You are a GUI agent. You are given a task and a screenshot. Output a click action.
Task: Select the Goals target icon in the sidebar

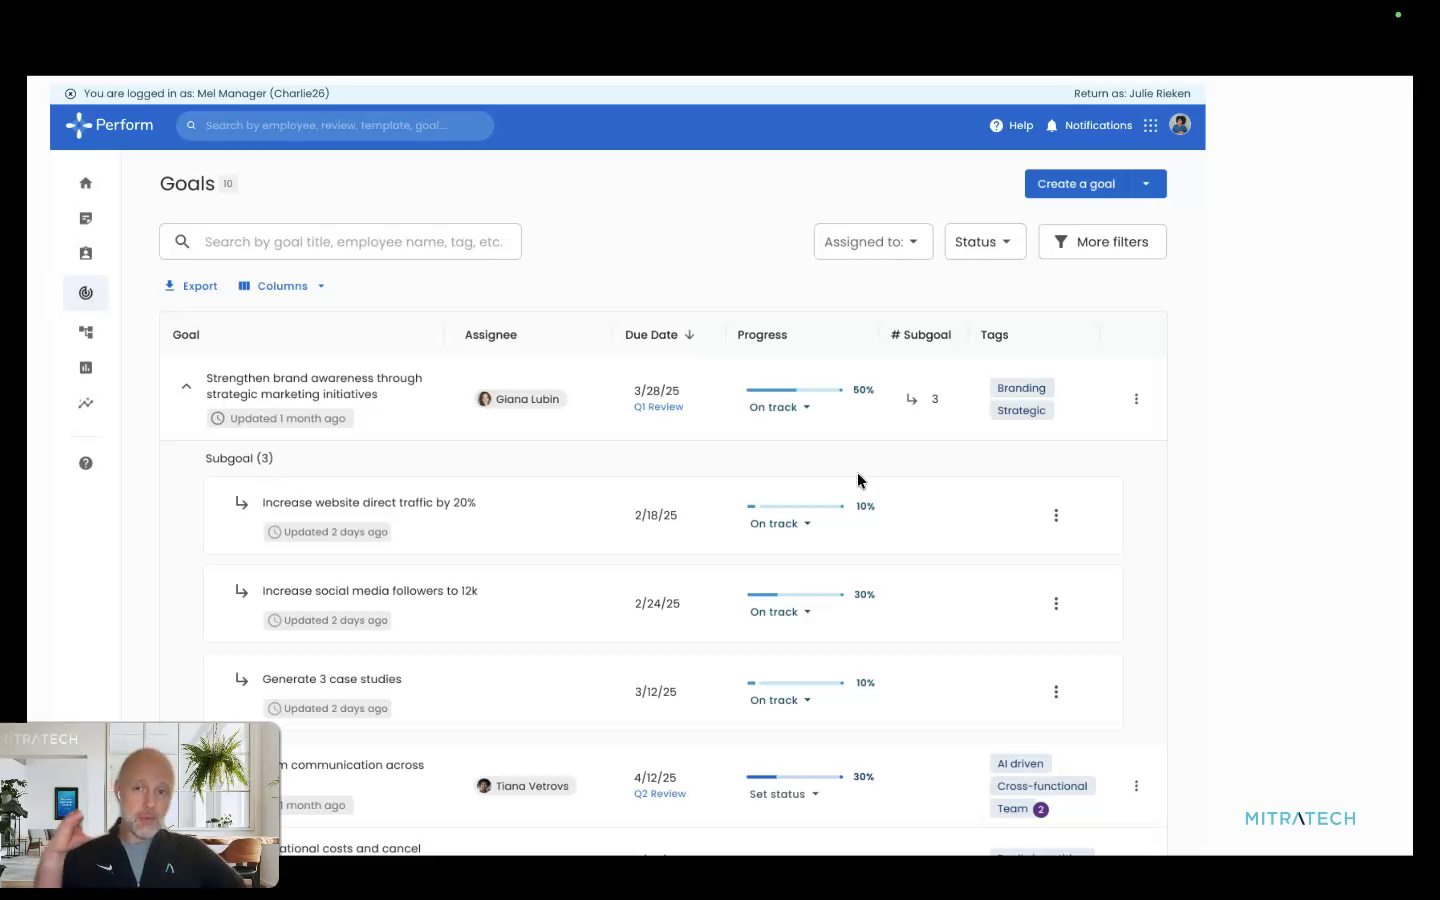[86, 293]
